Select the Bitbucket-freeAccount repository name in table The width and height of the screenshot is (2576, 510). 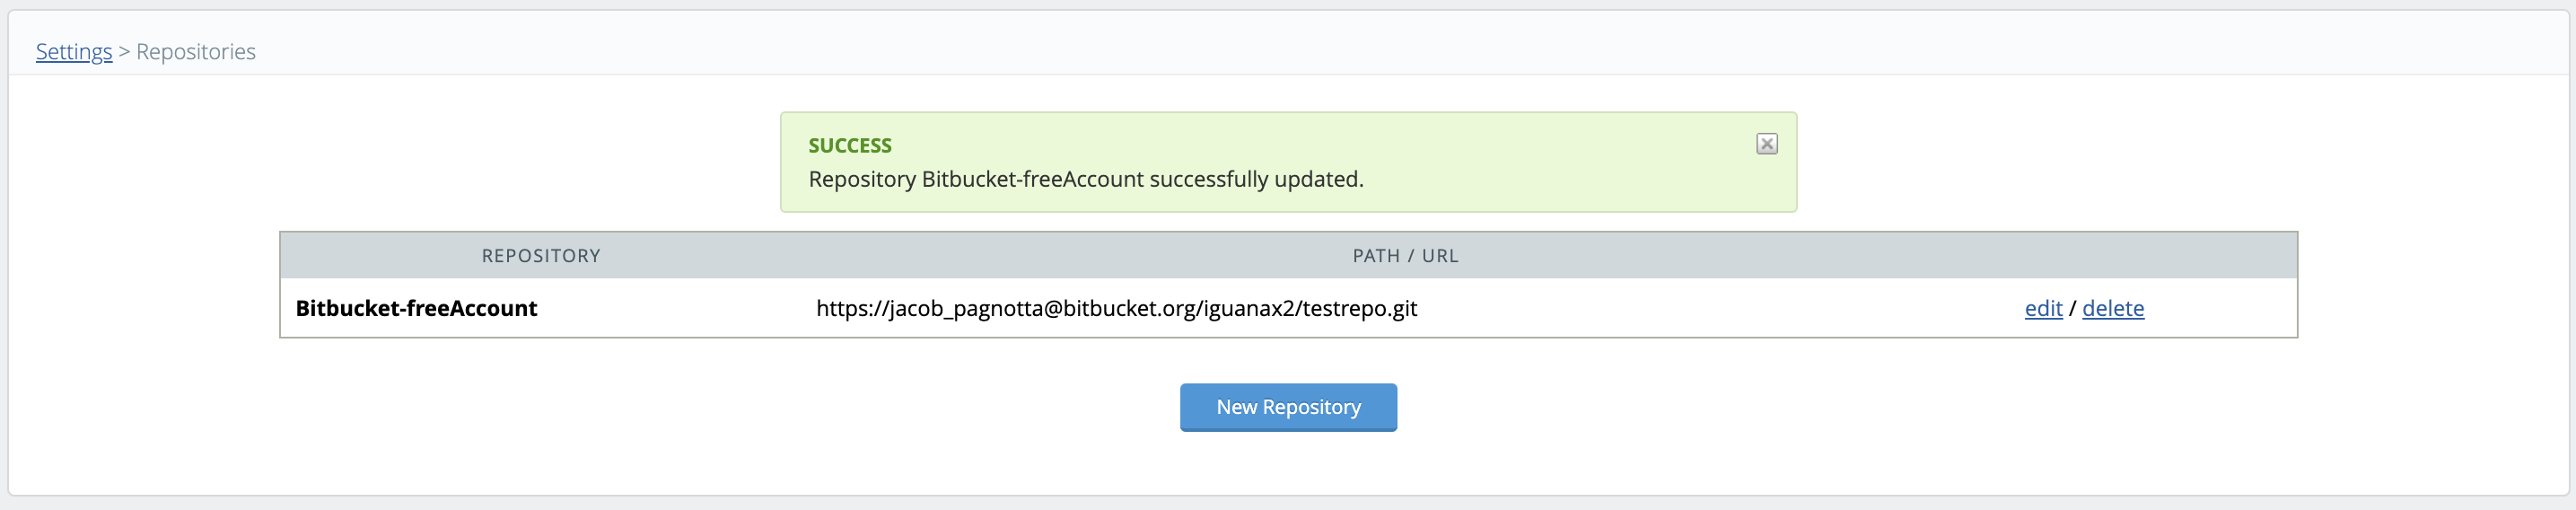(x=416, y=308)
